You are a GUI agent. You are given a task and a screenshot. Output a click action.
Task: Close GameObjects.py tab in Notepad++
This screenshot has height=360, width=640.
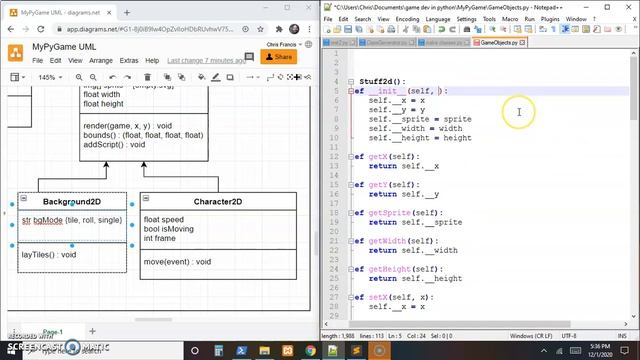point(522,42)
